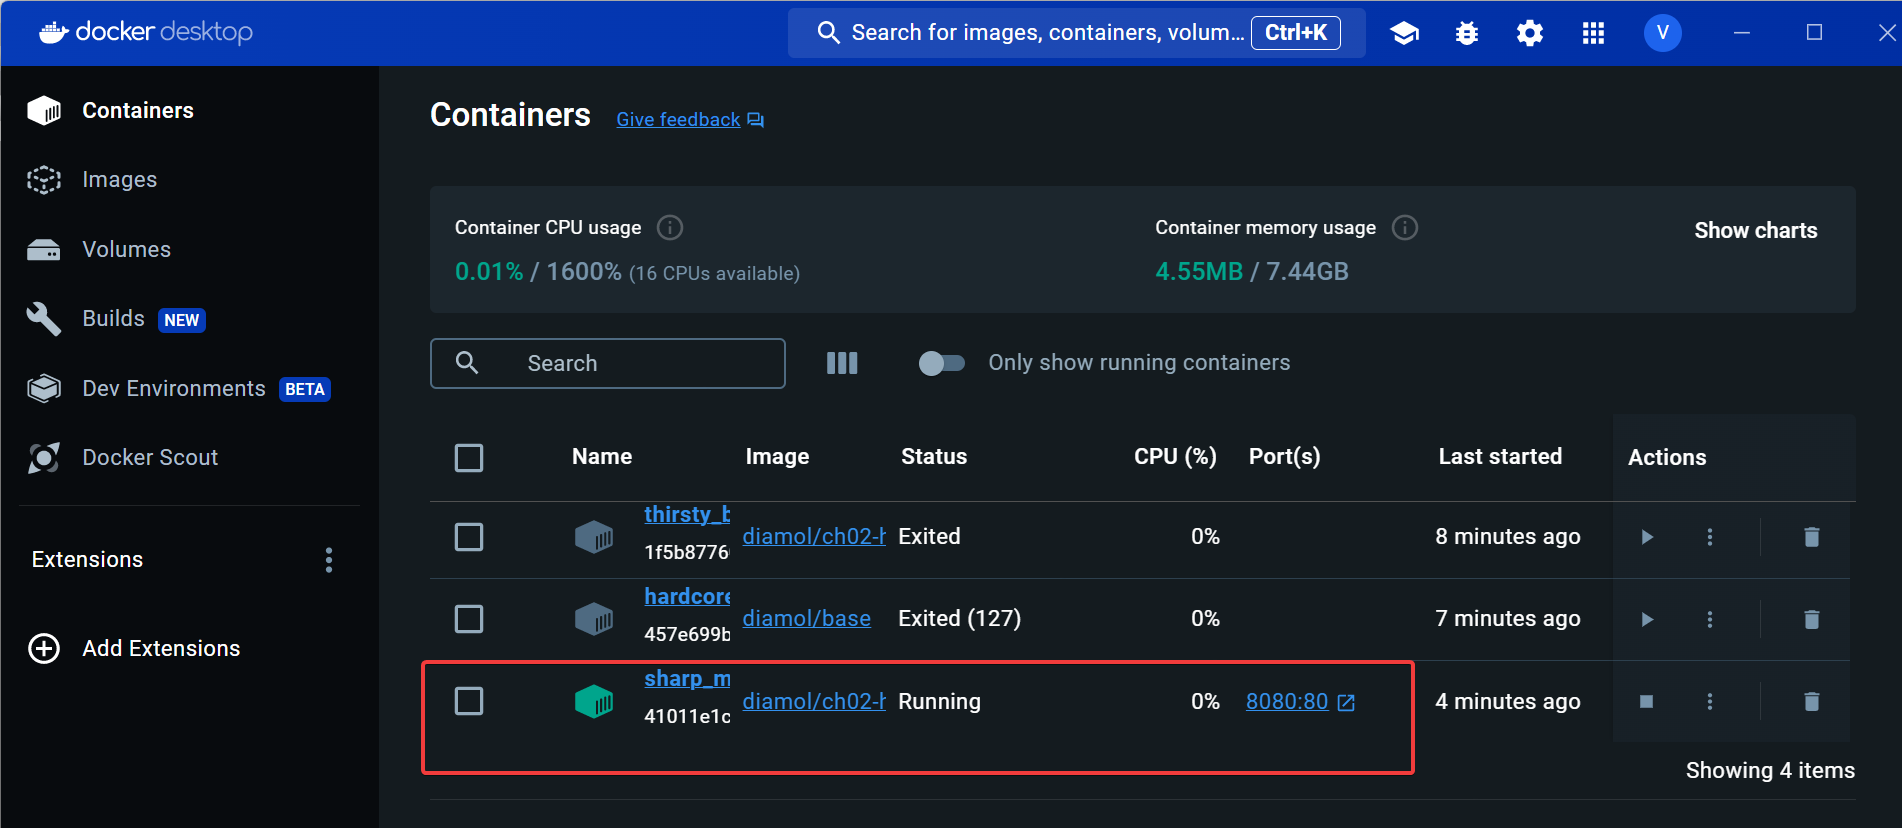Sort by the Last started column header
1902x828 pixels.
[x=1500, y=457]
